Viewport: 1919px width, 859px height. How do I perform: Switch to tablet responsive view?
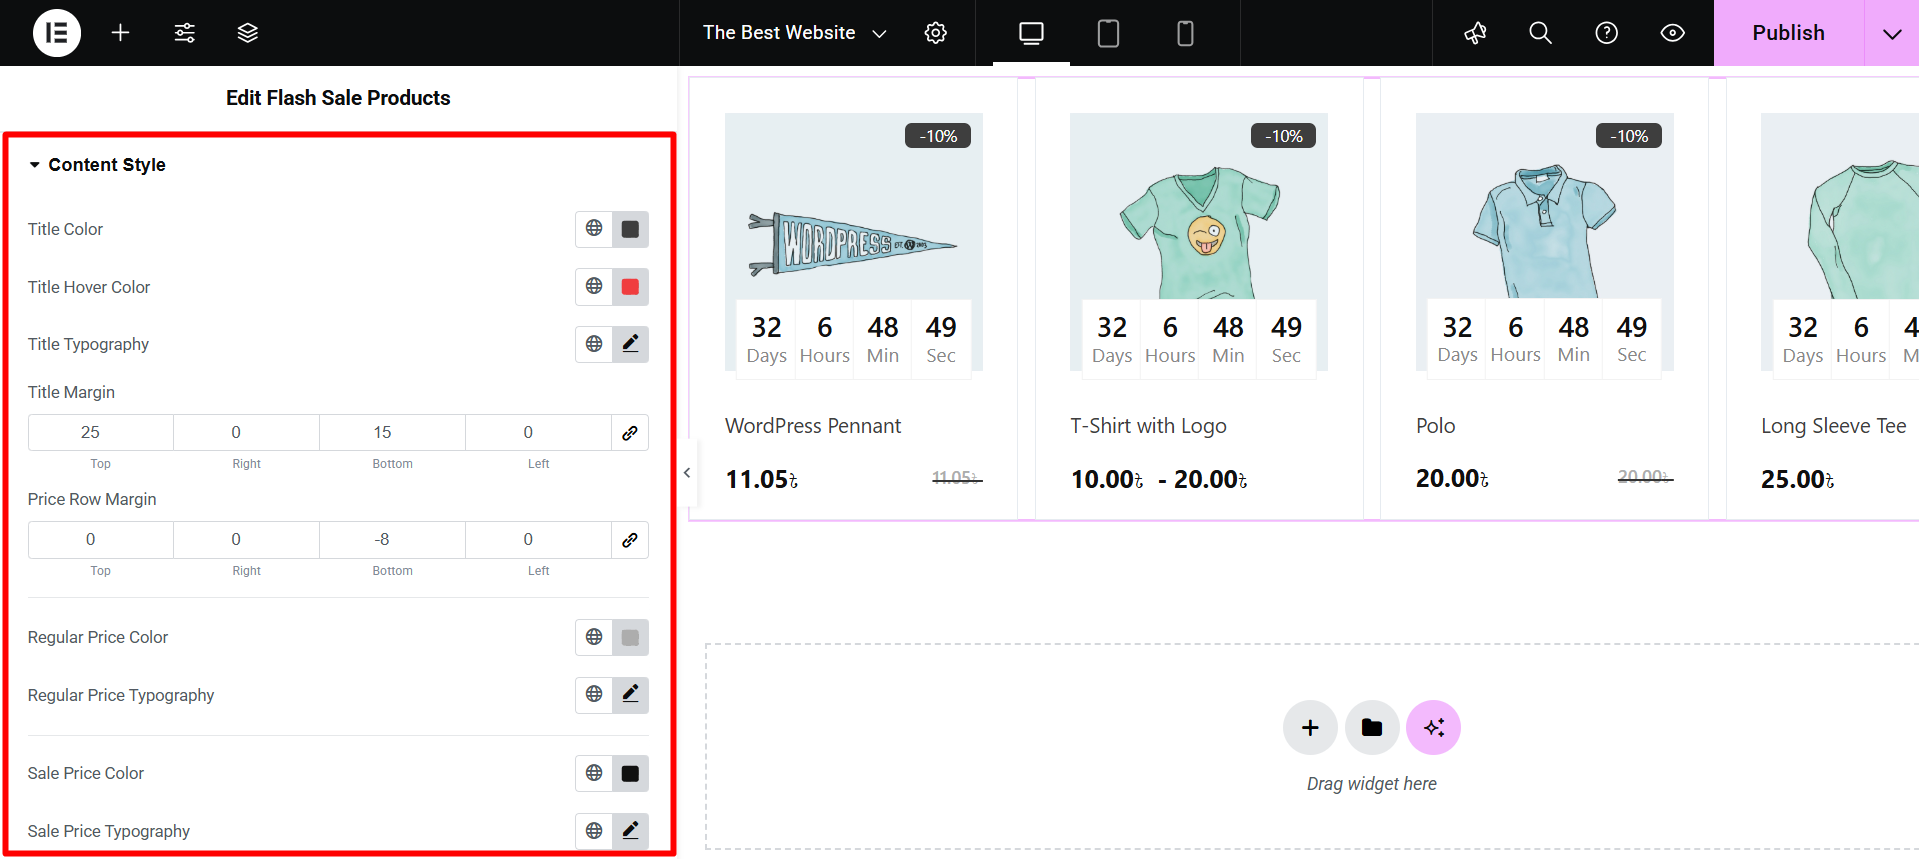click(1108, 33)
